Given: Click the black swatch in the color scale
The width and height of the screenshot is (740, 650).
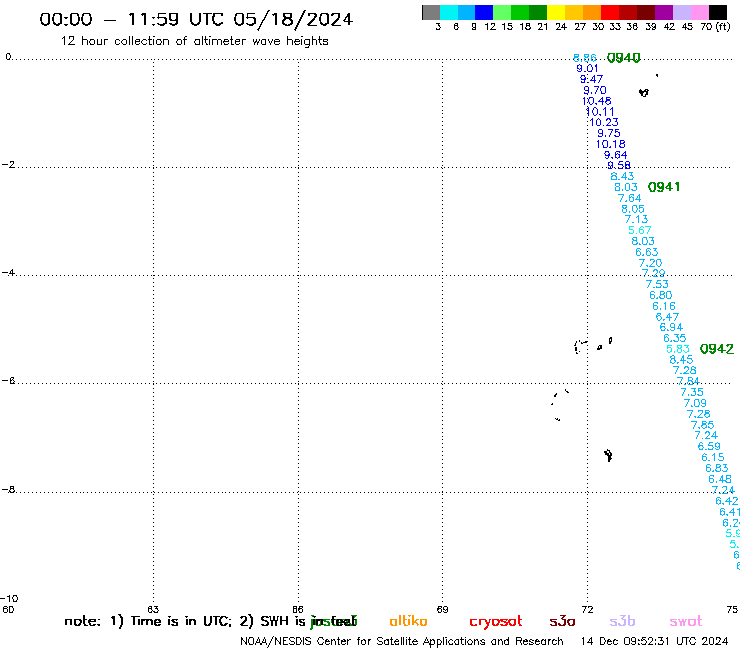Looking at the screenshot, I should coord(717,12).
